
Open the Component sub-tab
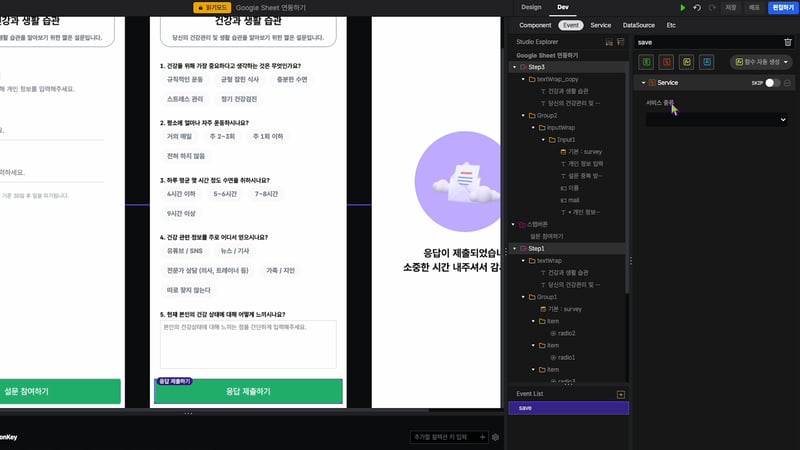[x=535, y=25]
